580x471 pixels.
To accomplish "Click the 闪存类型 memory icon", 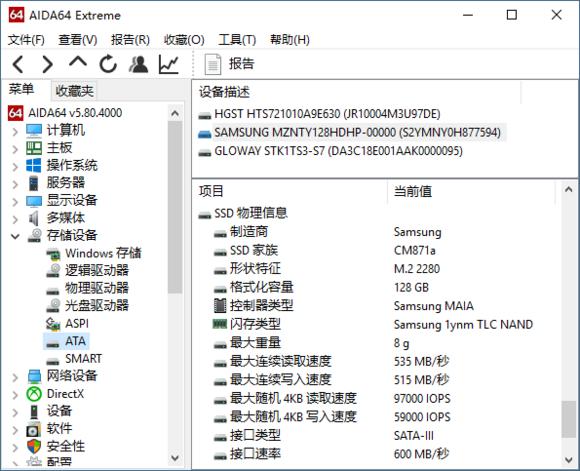I will pos(220,324).
